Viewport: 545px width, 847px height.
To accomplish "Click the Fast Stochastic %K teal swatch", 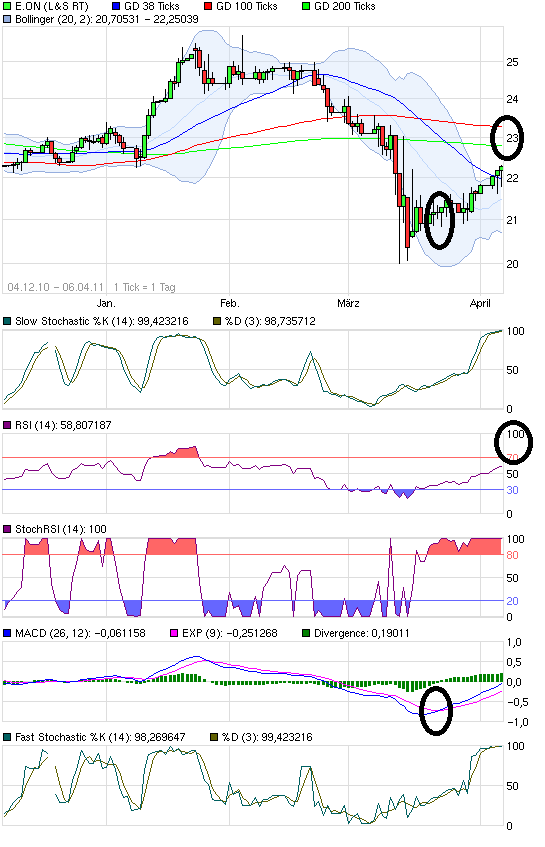I will pos(6,737).
